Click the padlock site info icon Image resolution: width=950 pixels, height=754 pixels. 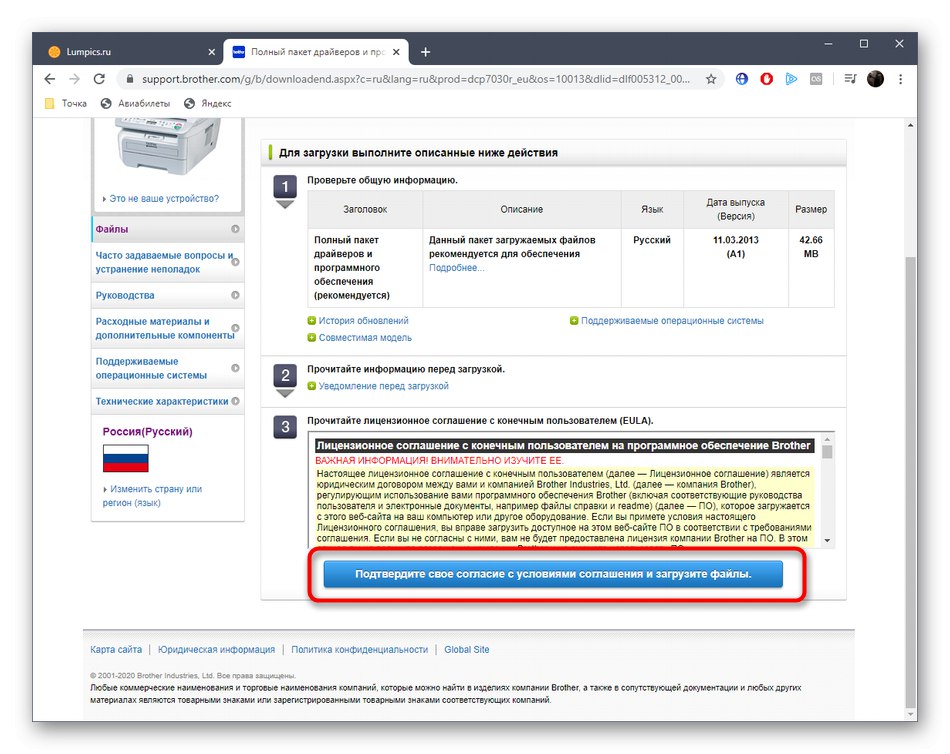(129, 79)
